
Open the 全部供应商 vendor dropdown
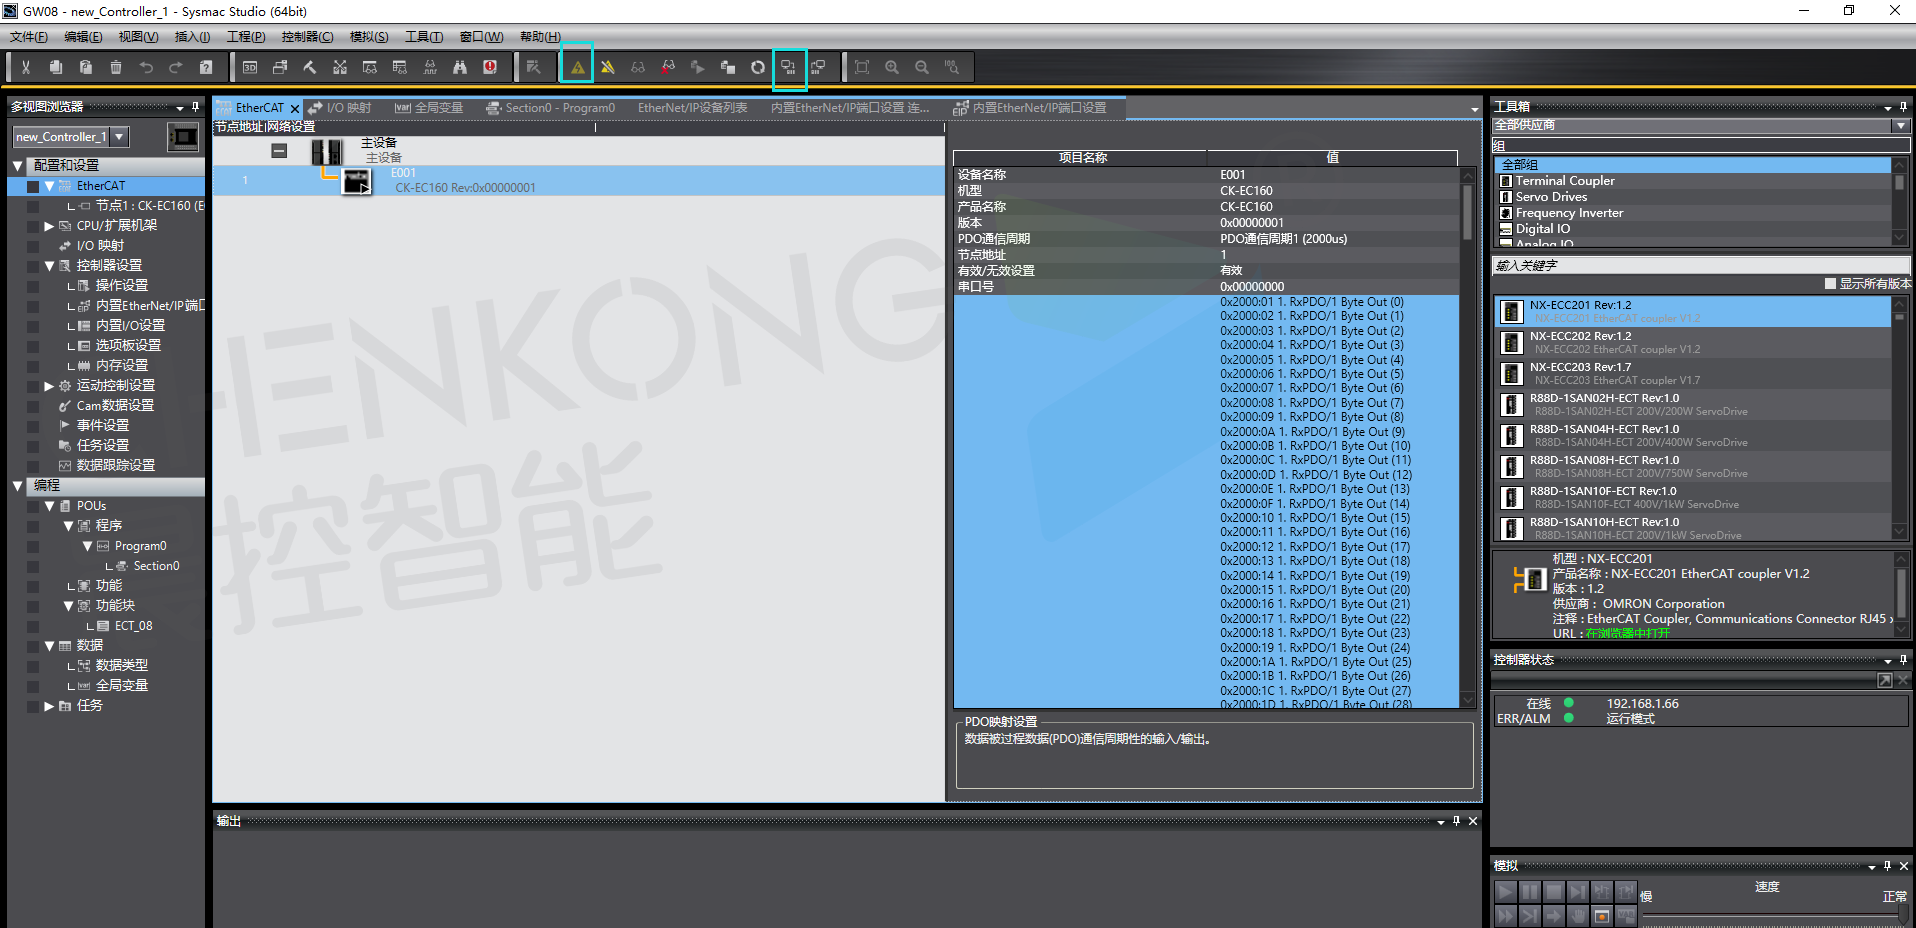(x=1900, y=126)
